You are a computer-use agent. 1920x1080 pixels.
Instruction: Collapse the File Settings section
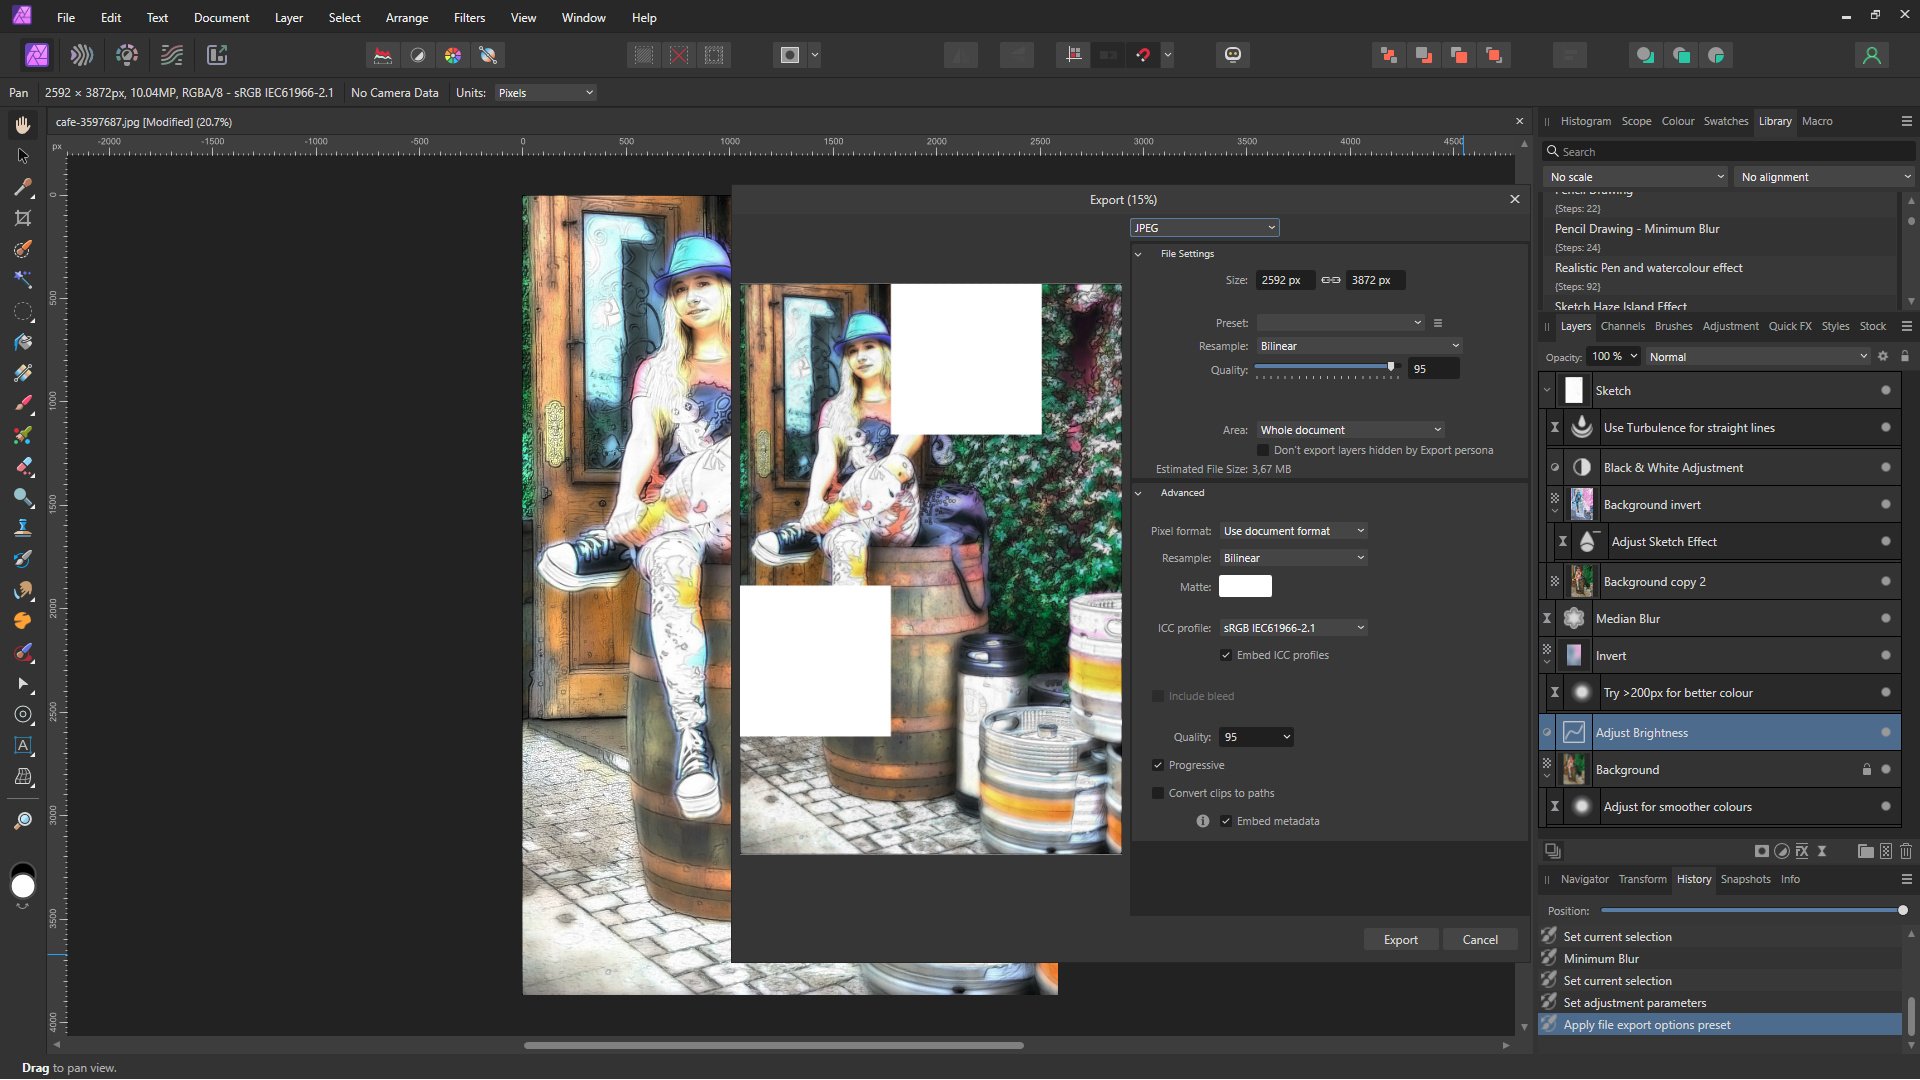point(1138,254)
